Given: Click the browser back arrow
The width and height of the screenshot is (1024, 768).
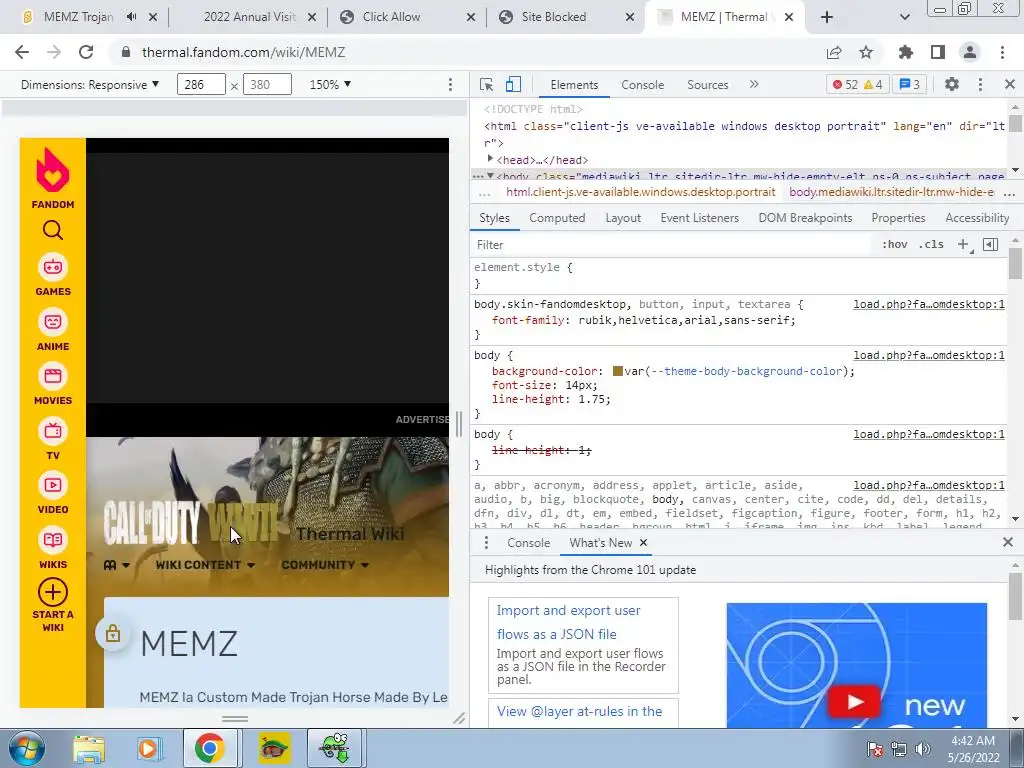Looking at the screenshot, I should point(22,52).
